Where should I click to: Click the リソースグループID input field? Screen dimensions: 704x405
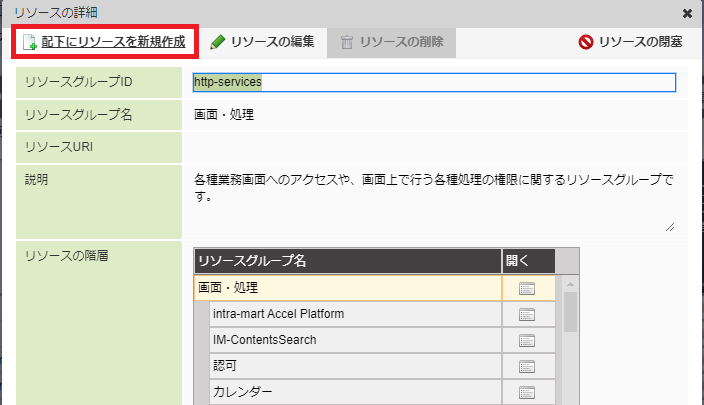[x=434, y=83]
